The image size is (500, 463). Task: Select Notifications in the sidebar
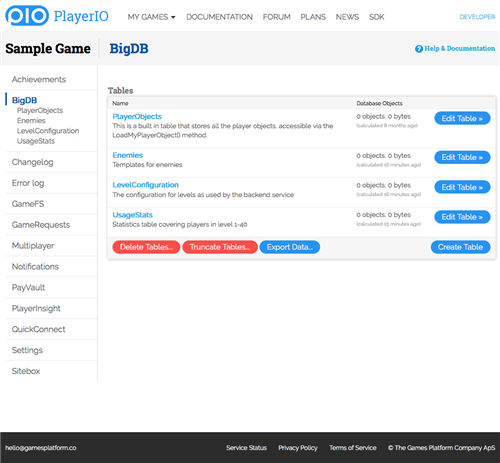click(35, 266)
